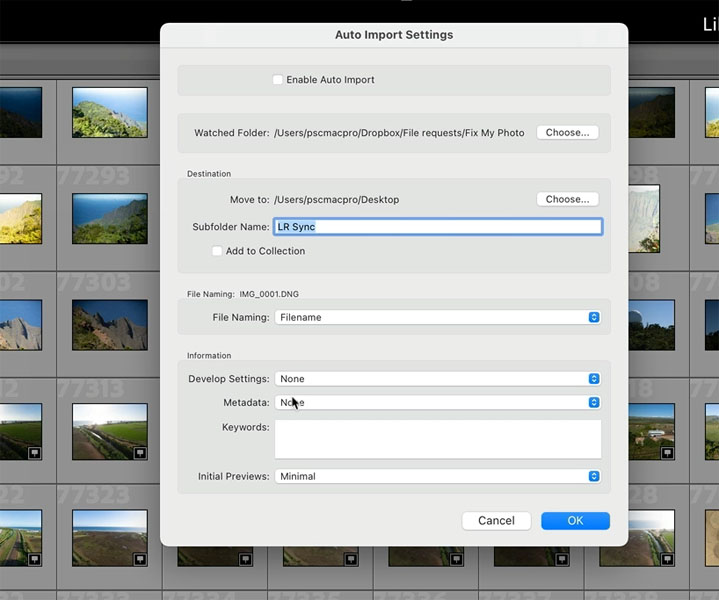719x600 pixels.
Task: Open the Initial Previews dropdown set to Minimal
Action: [437, 476]
